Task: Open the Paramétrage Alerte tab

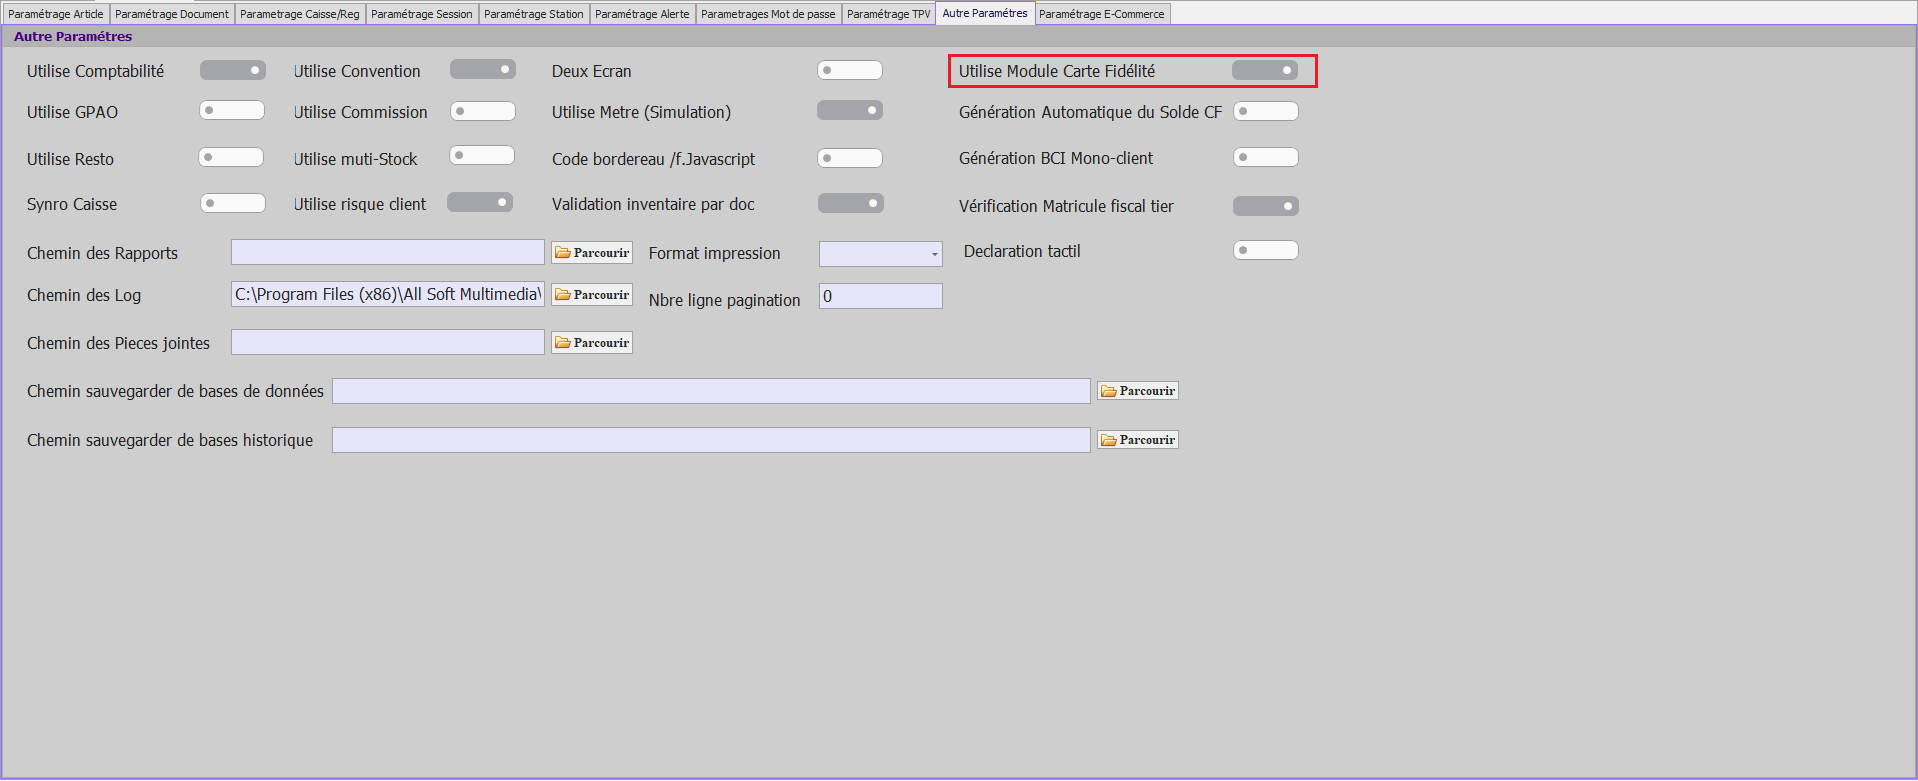Action: pos(642,14)
